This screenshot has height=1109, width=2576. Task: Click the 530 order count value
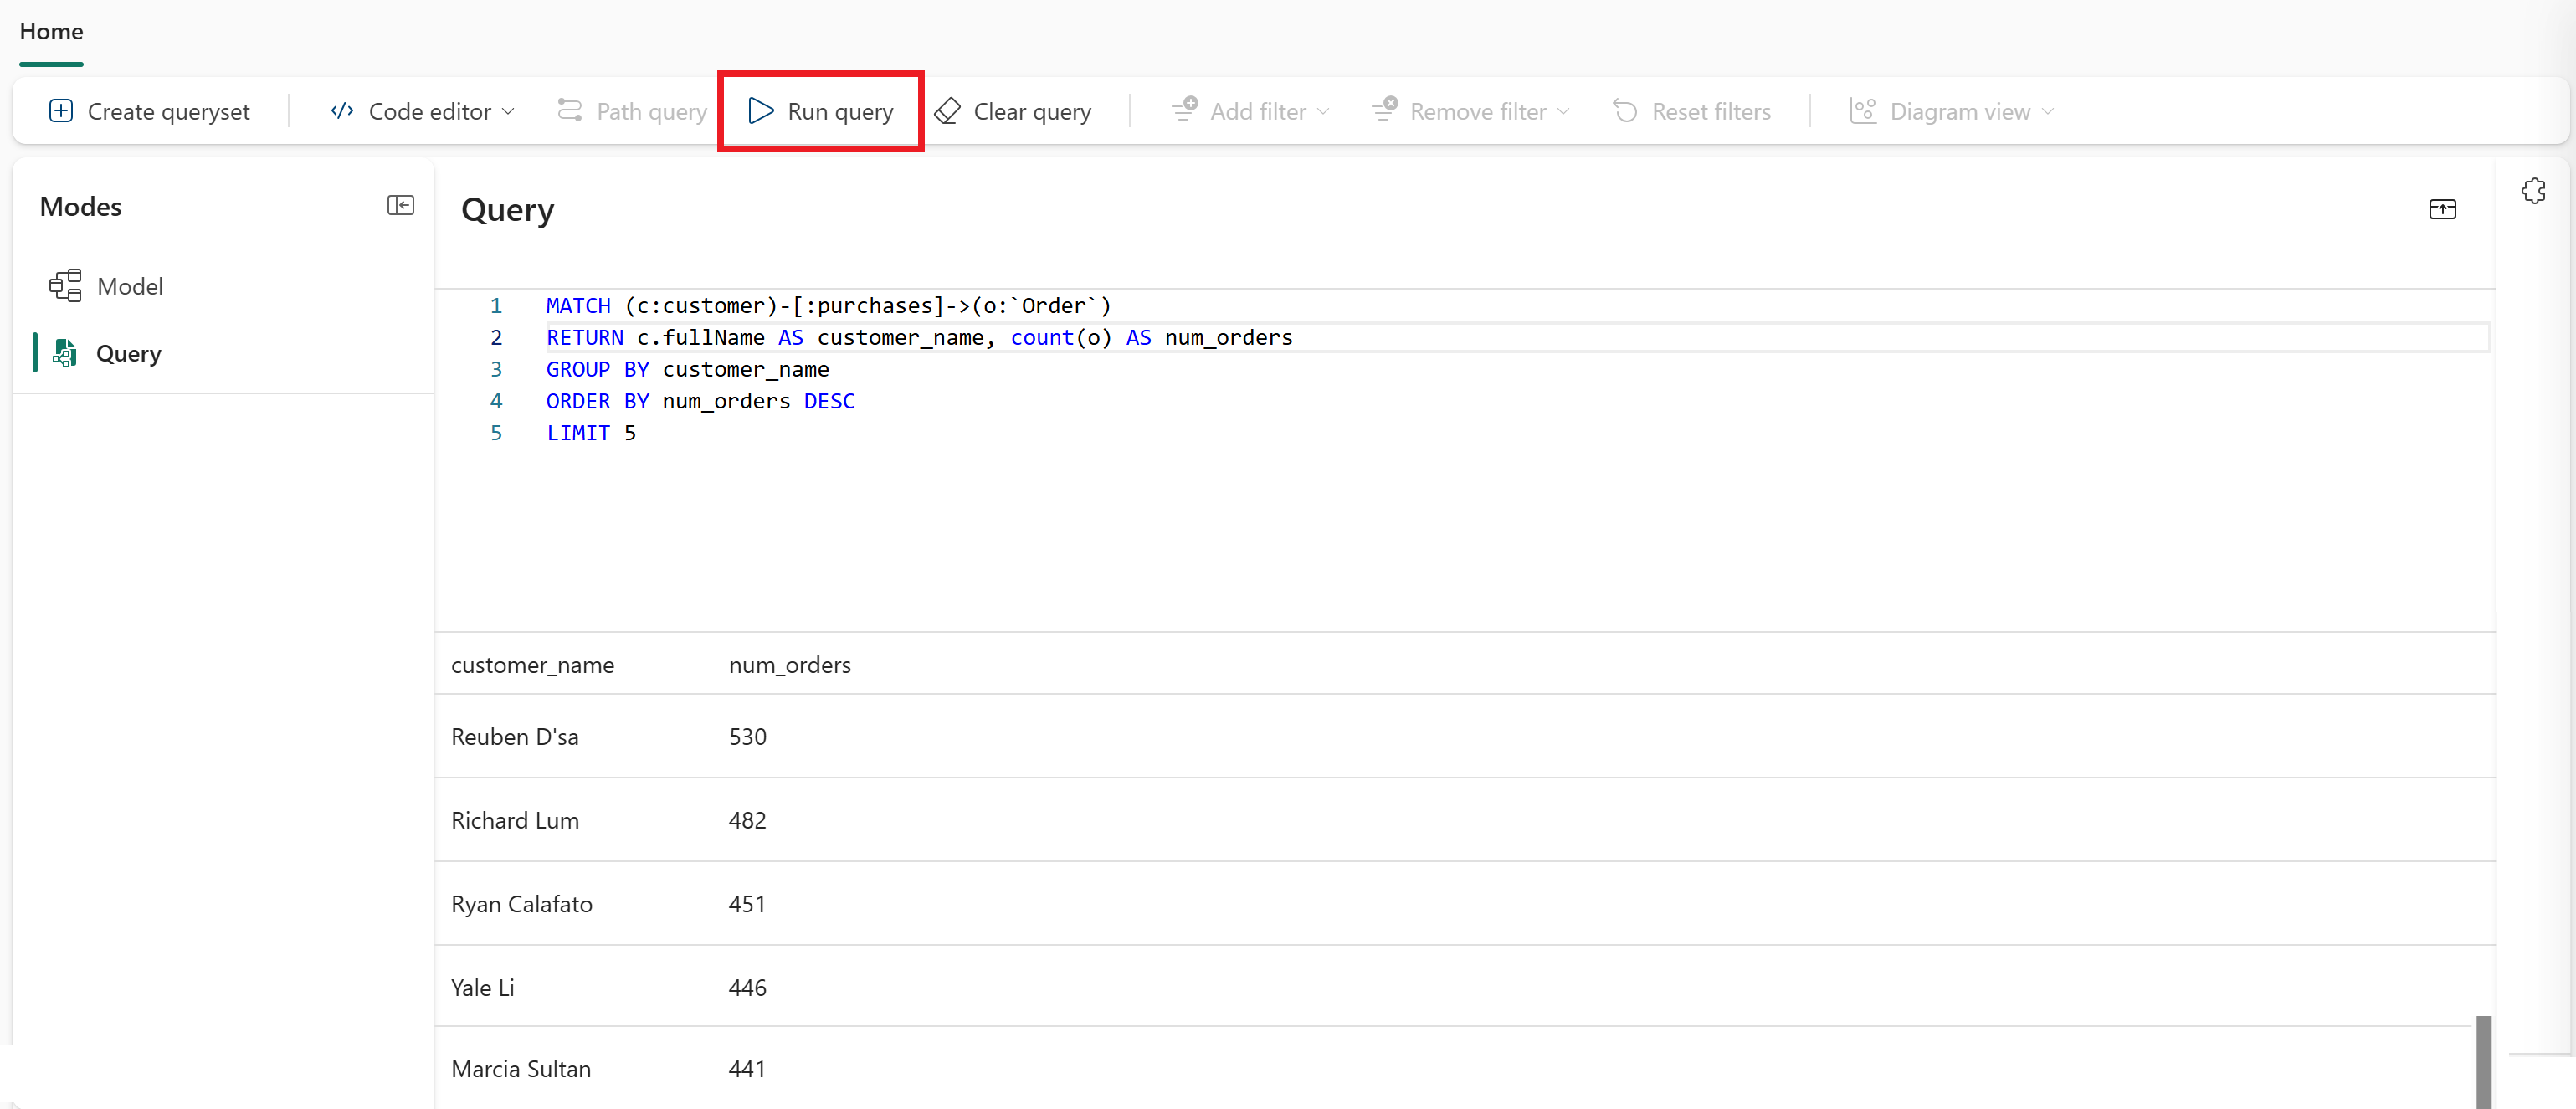747,737
